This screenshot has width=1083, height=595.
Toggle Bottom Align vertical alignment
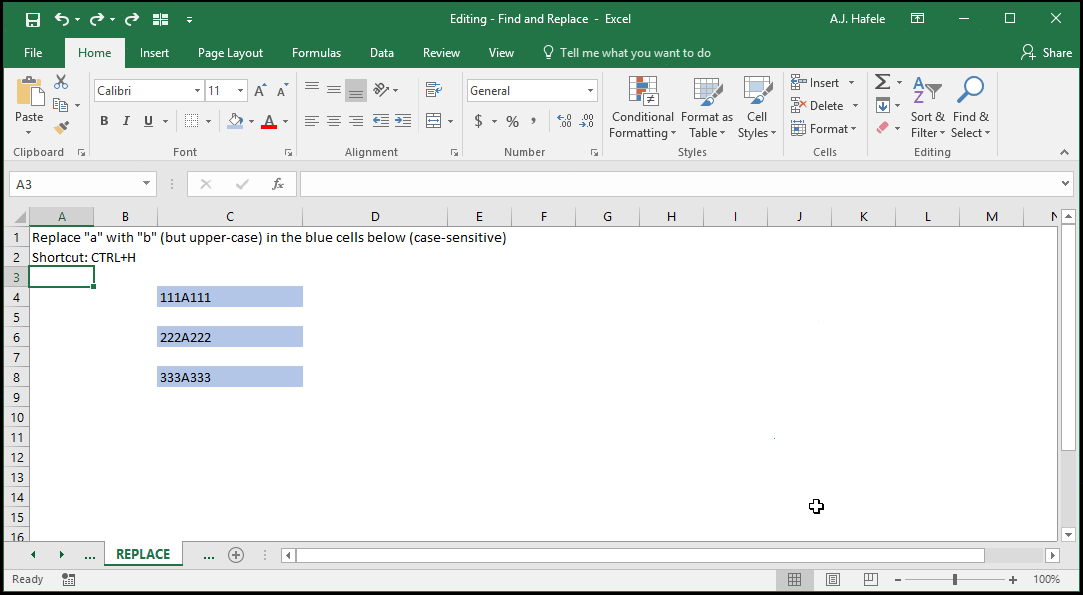click(356, 89)
